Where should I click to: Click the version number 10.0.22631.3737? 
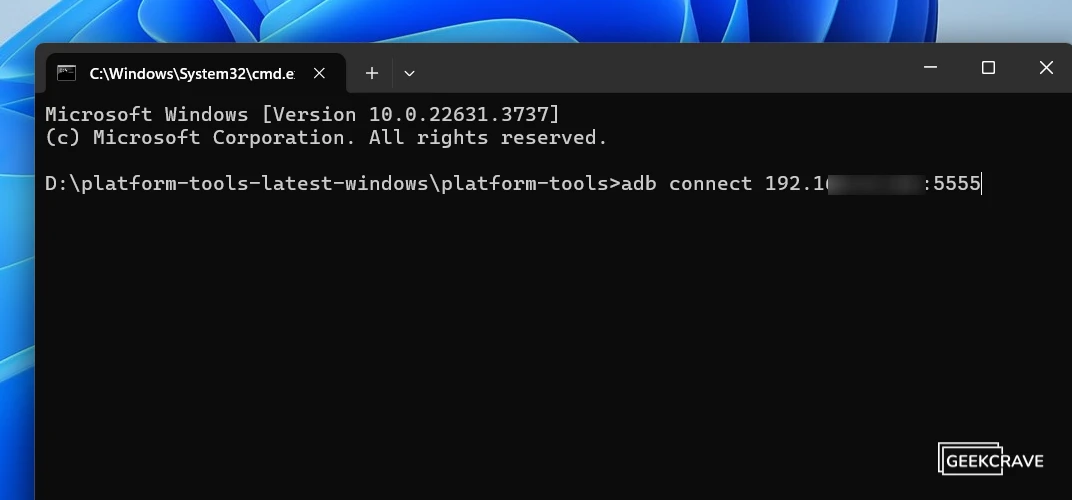(459, 114)
